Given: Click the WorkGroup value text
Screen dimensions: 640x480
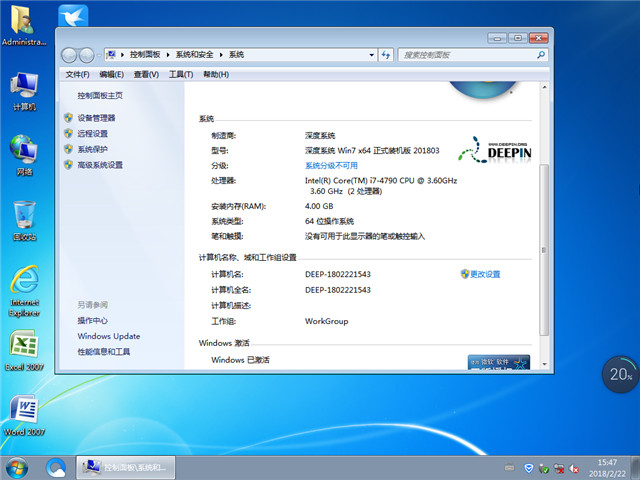Looking at the screenshot, I should [x=327, y=321].
